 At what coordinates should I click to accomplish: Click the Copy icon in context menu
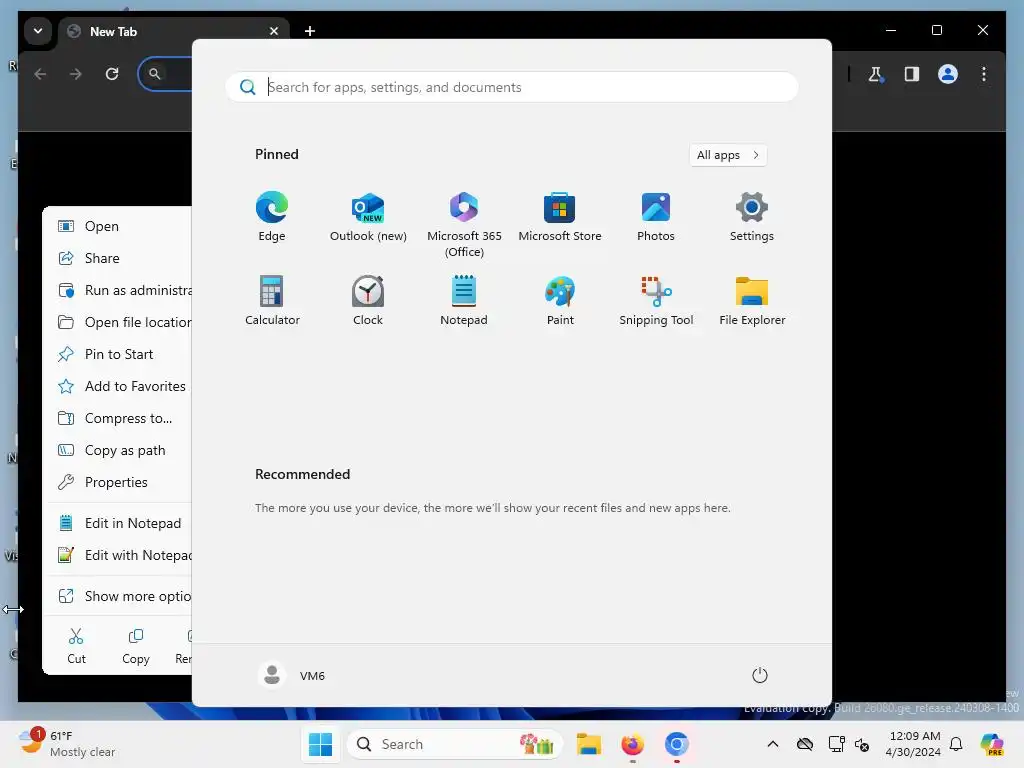point(136,646)
